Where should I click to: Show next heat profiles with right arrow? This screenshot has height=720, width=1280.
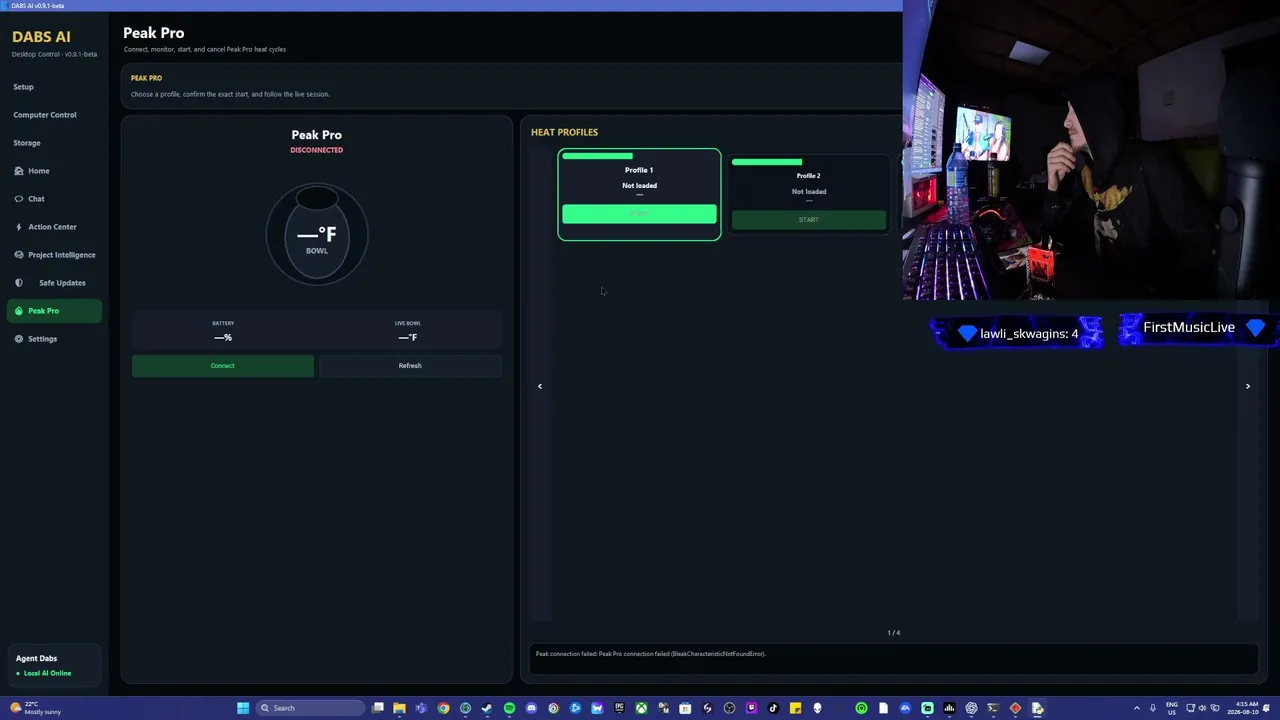coord(1247,386)
